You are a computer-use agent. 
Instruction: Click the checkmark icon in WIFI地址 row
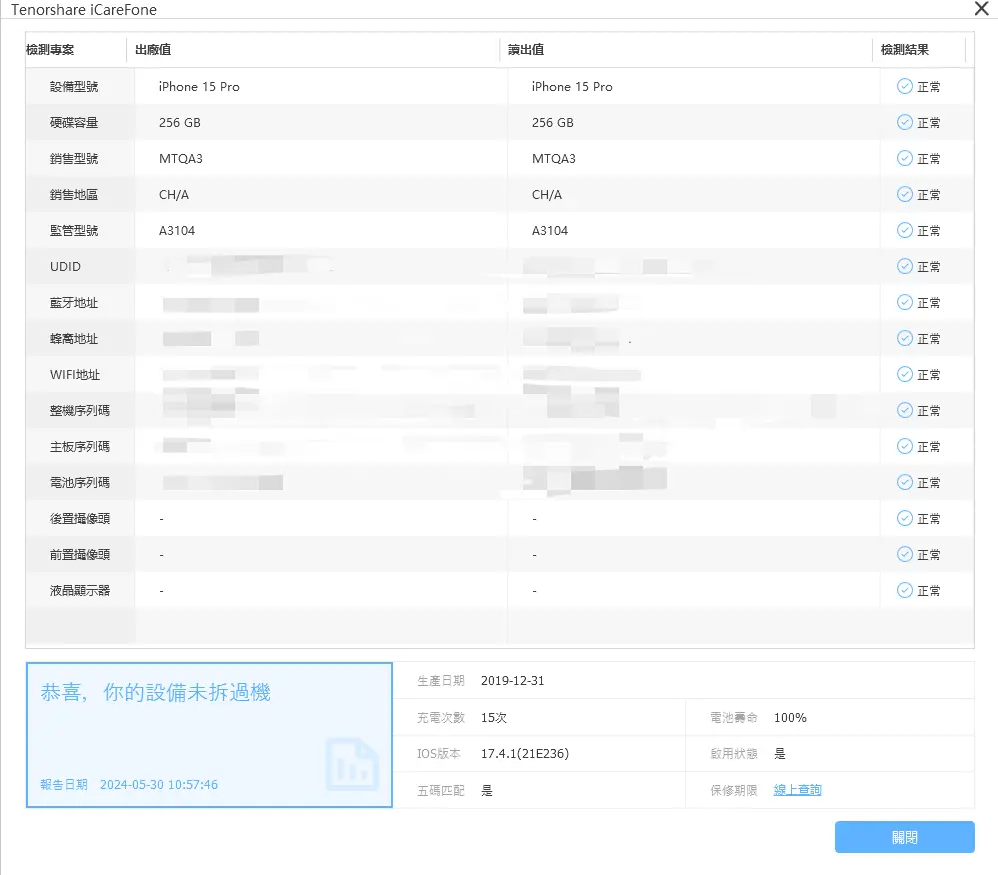pyautogui.click(x=904, y=374)
